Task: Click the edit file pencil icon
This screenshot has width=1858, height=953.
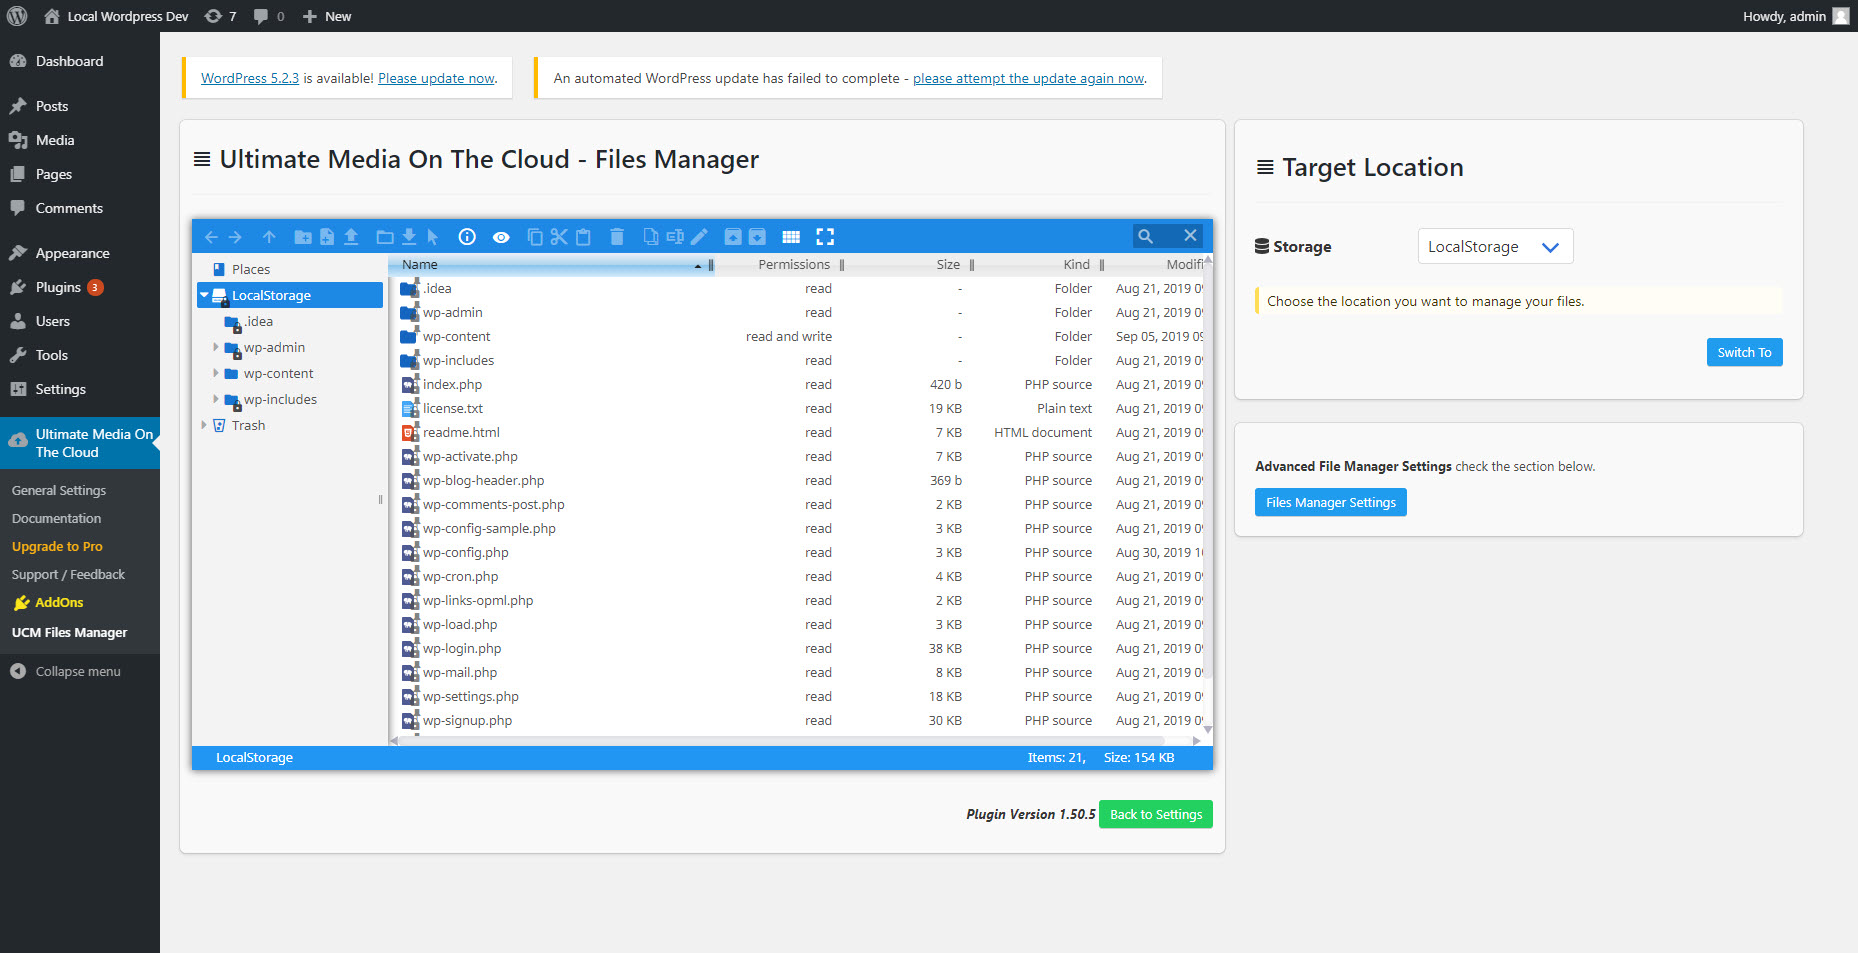Action: point(699,237)
